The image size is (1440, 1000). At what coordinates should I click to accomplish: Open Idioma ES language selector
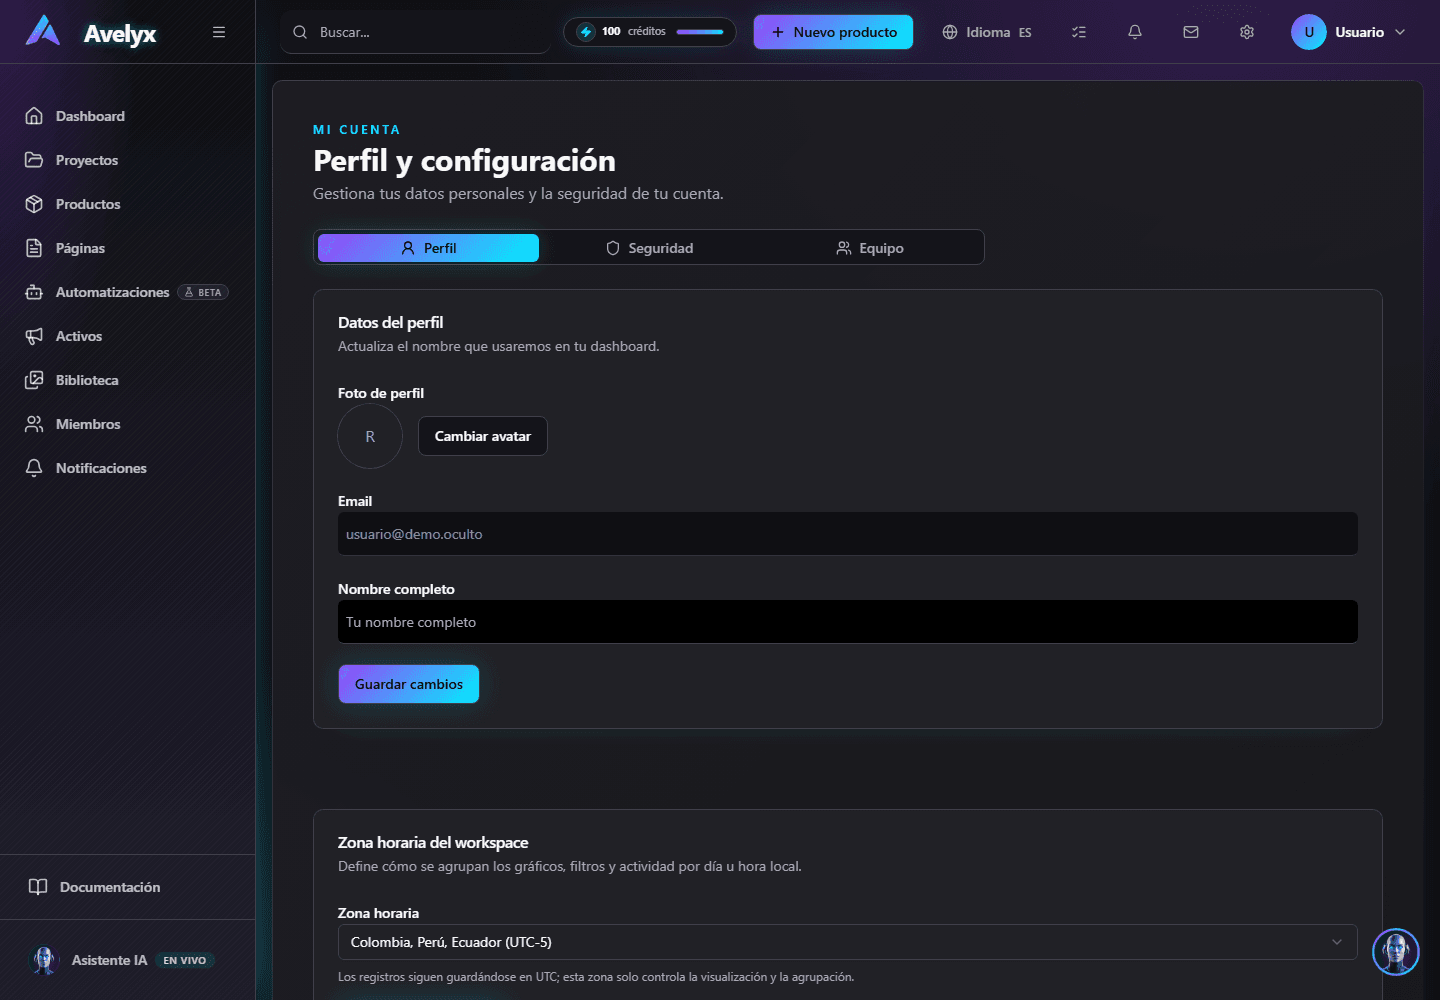[x=987, y=32]
